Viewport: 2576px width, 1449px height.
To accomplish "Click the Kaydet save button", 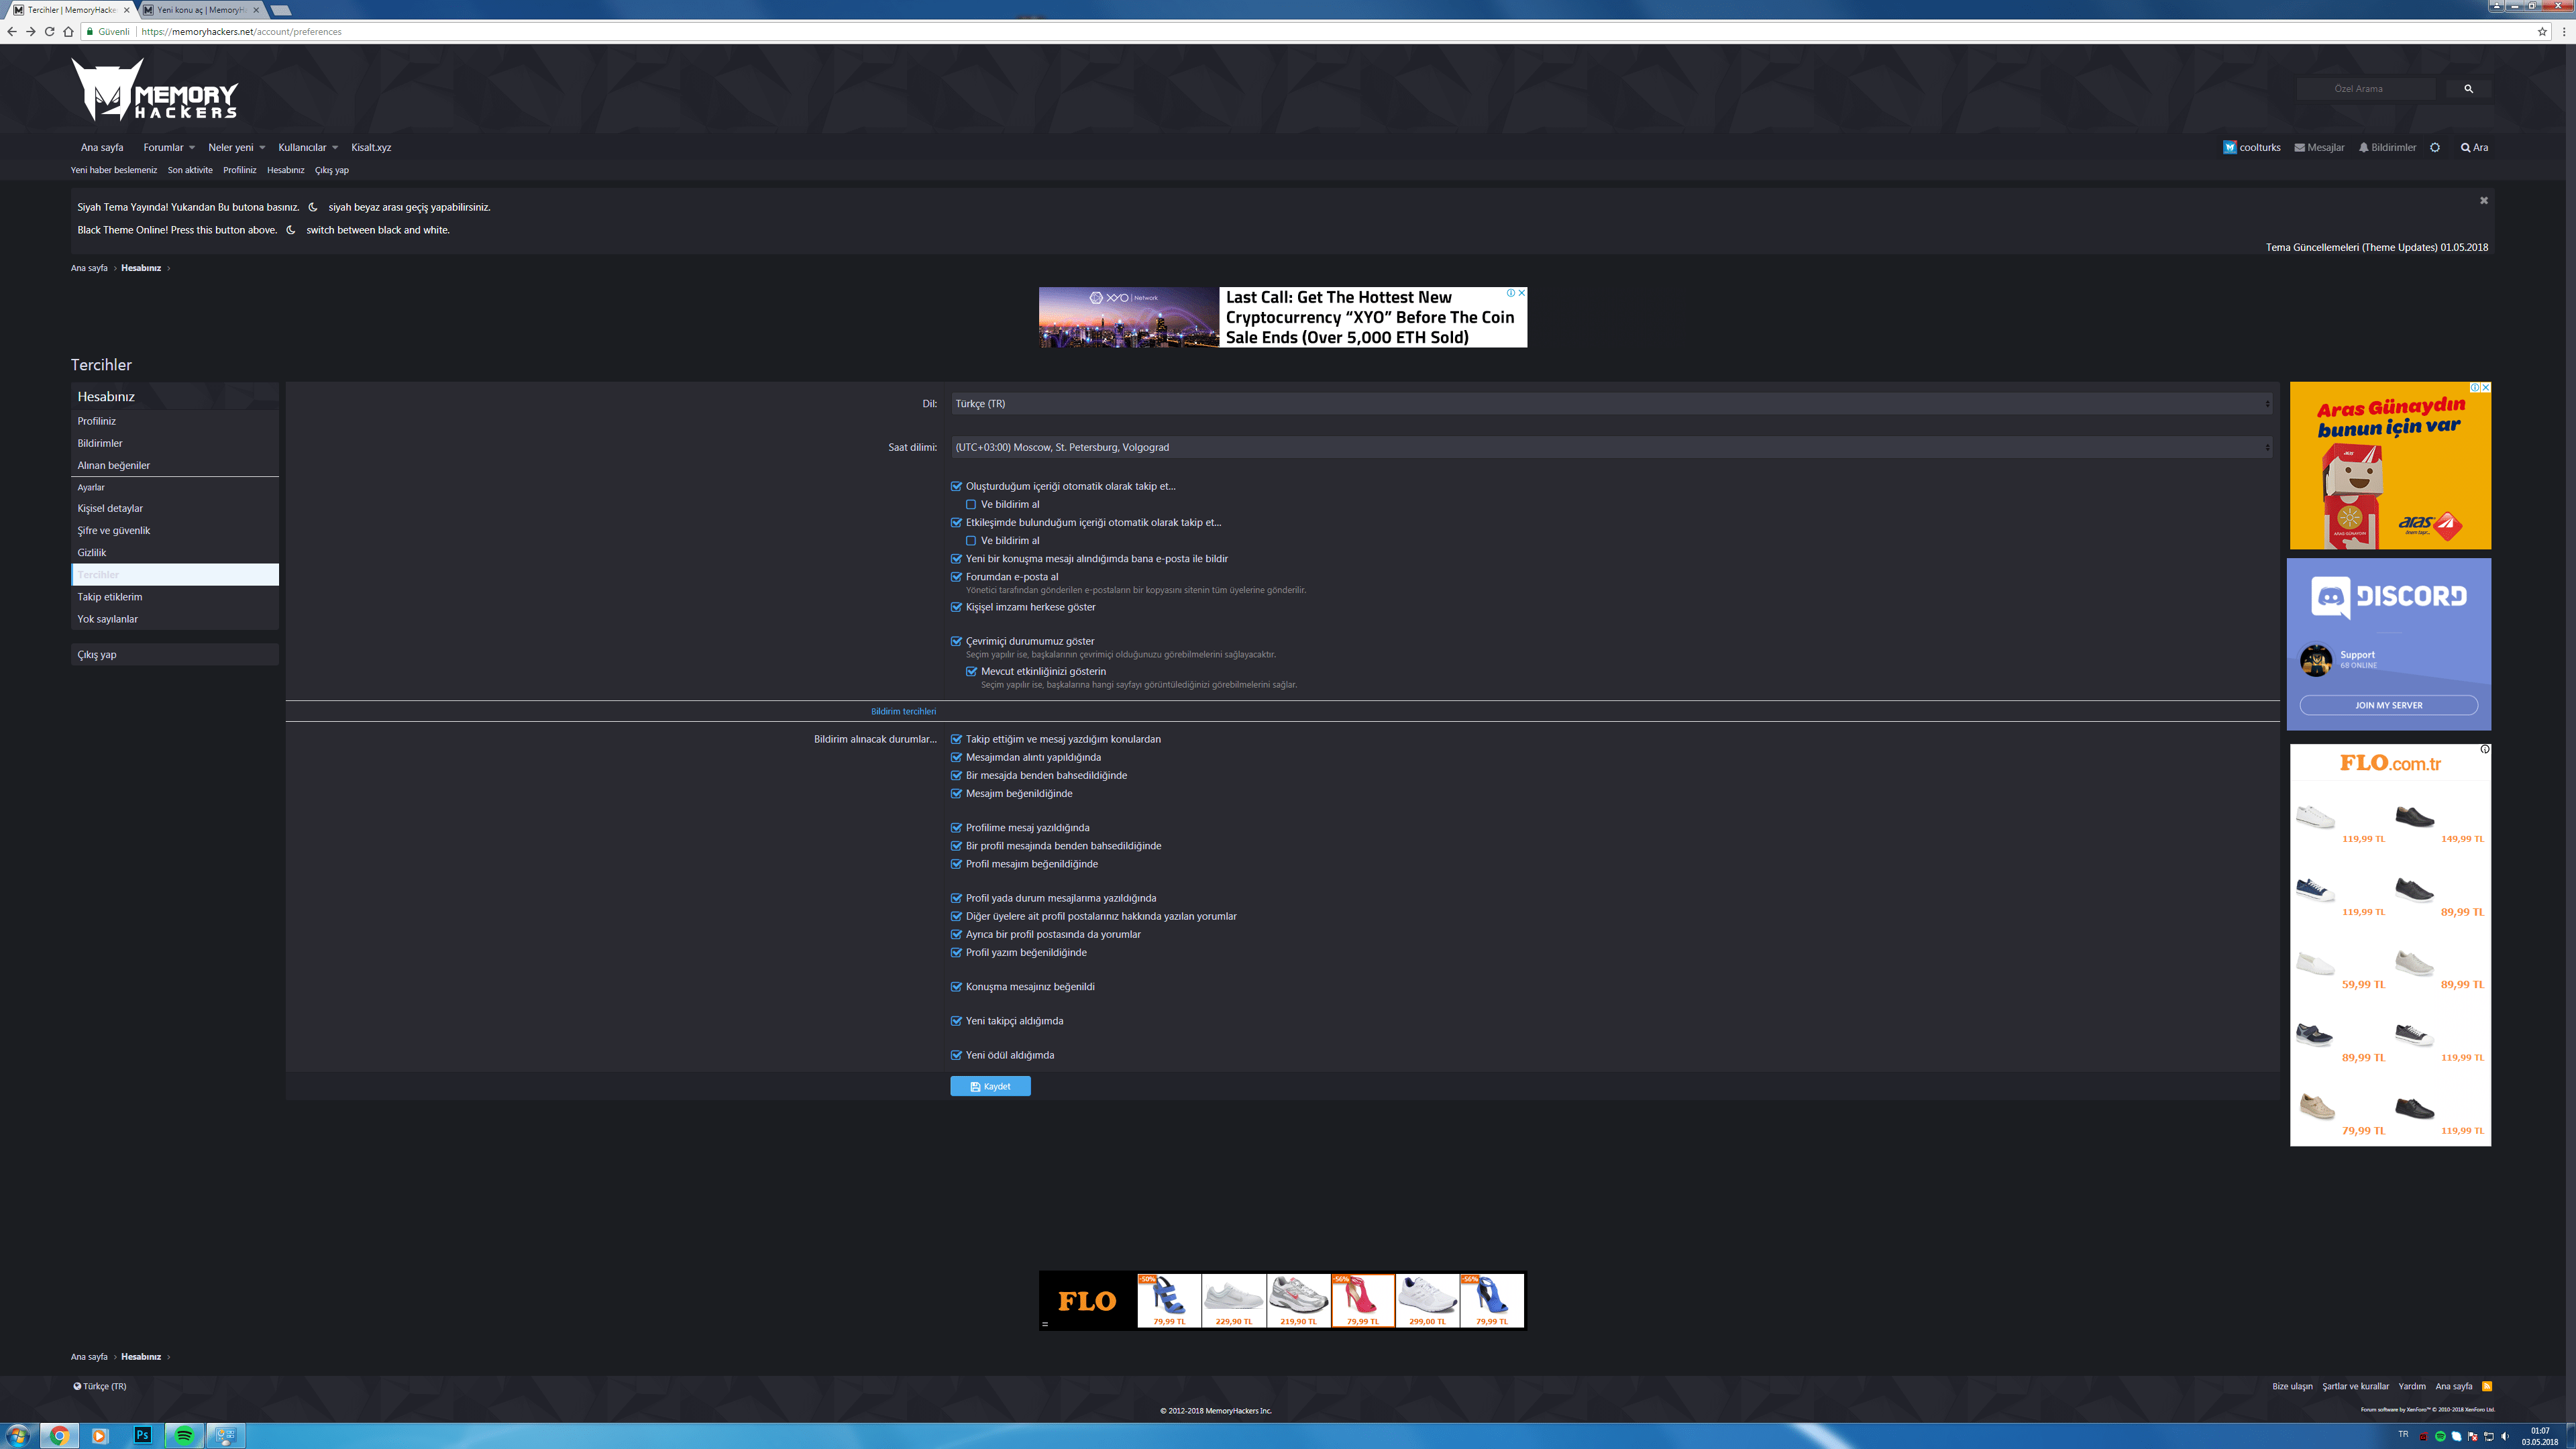I will tap(990, 1086).
